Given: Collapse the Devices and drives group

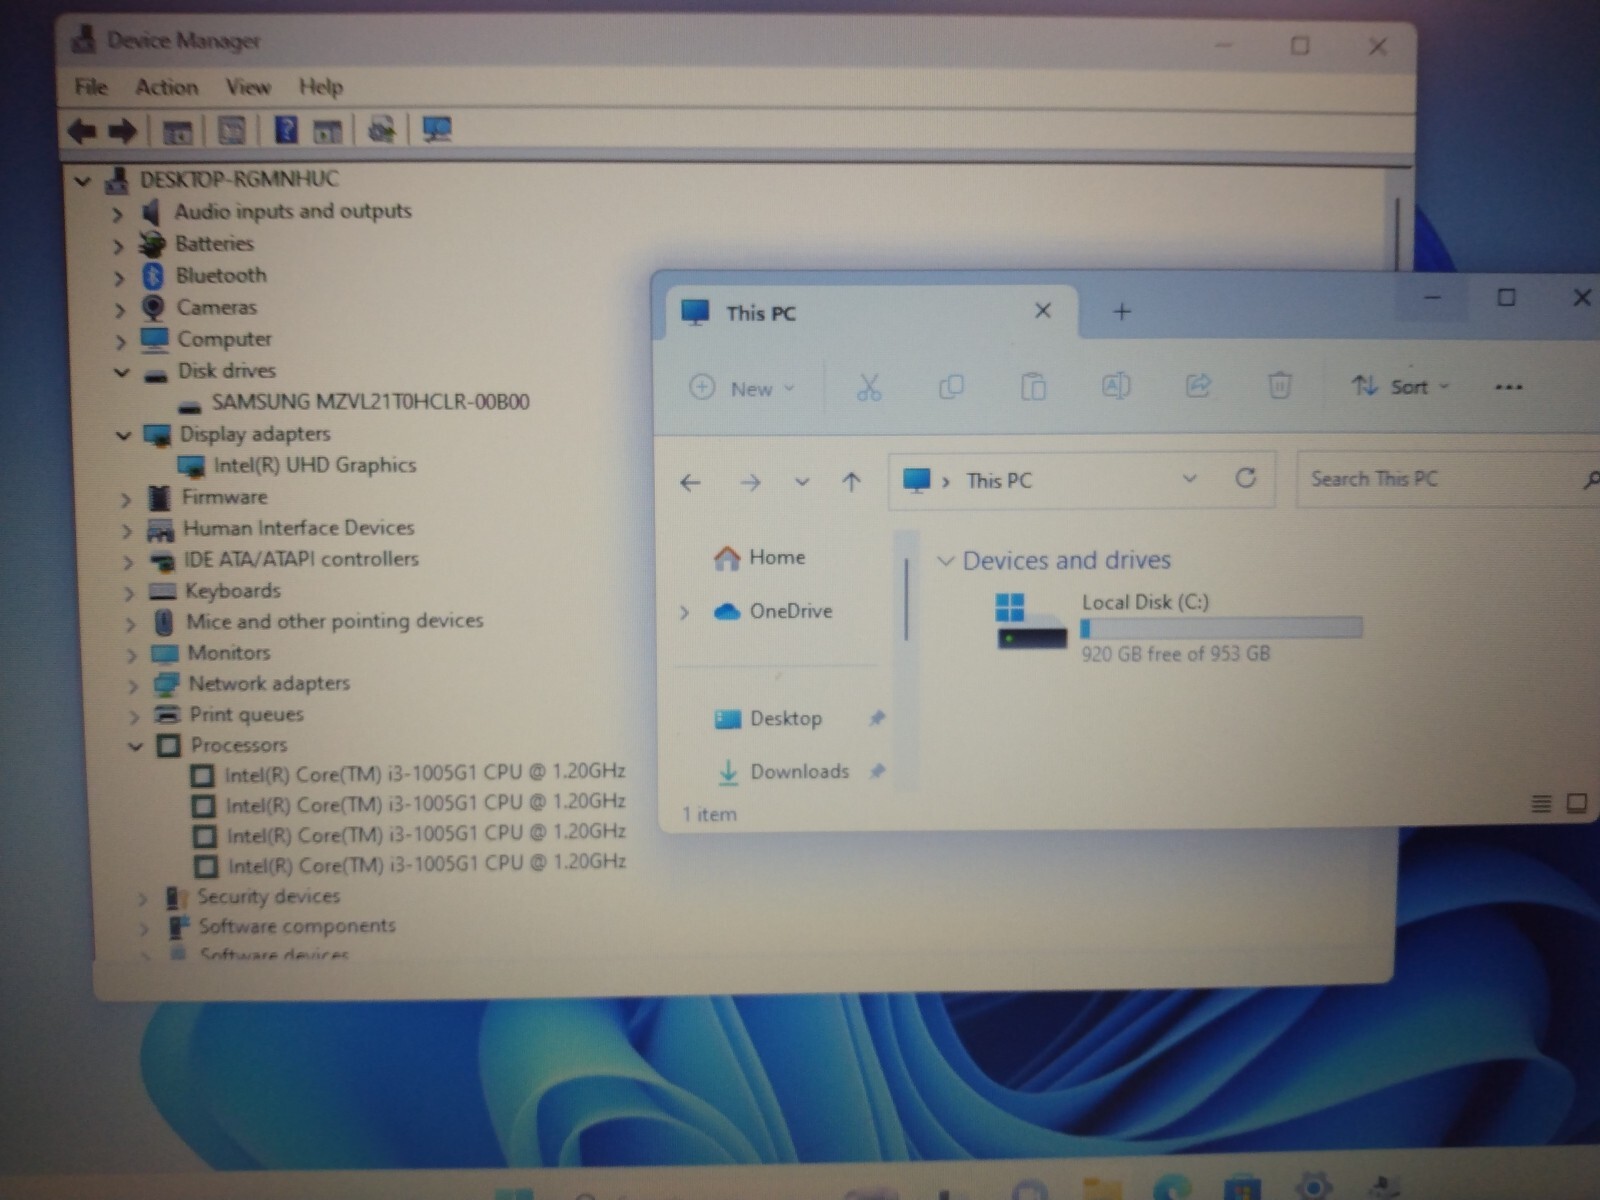Looking at the screenshot, I should [x=944, y=561].
